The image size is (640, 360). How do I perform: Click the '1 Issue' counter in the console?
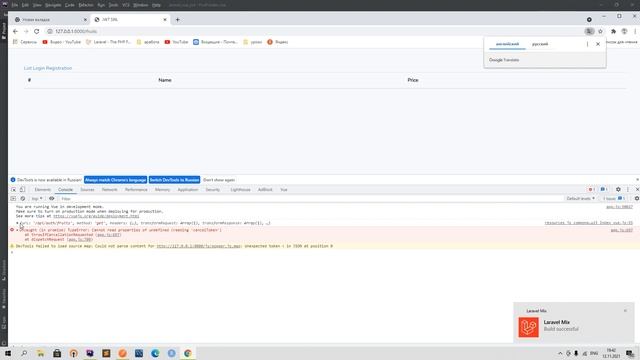point(614,199)
